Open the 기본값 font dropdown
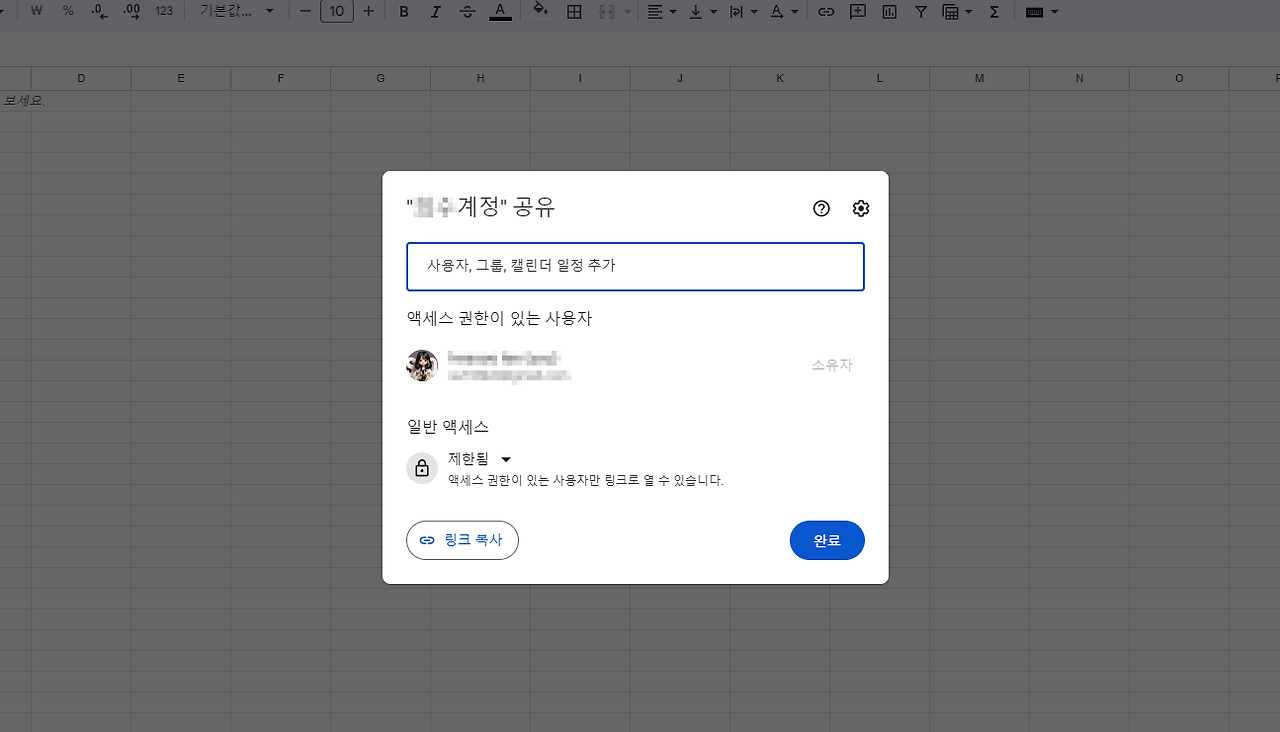 (x=230, y=12)
